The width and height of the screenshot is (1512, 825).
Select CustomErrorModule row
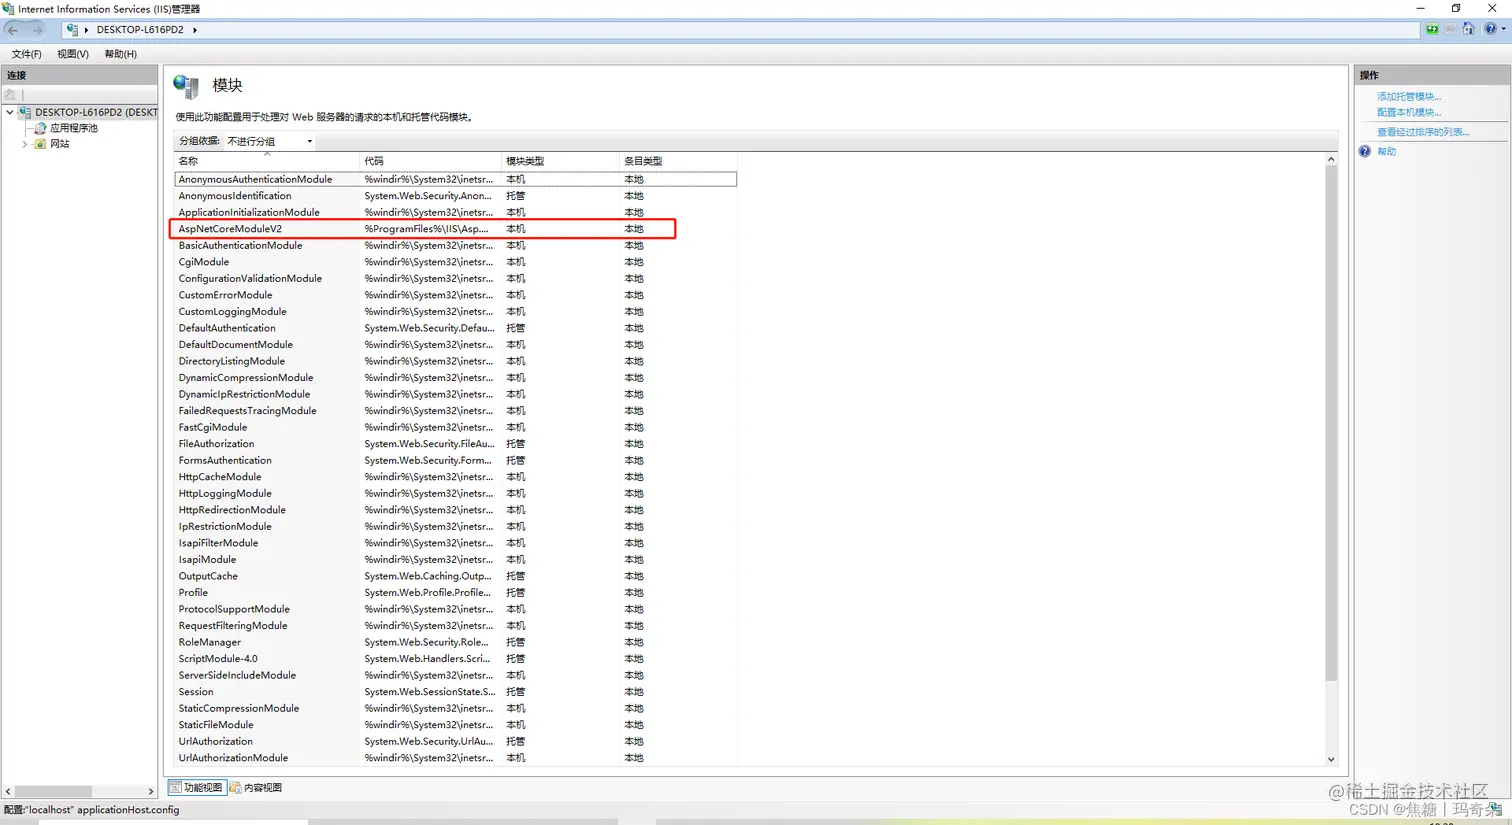pyautogui.click(x=456, y=295)
